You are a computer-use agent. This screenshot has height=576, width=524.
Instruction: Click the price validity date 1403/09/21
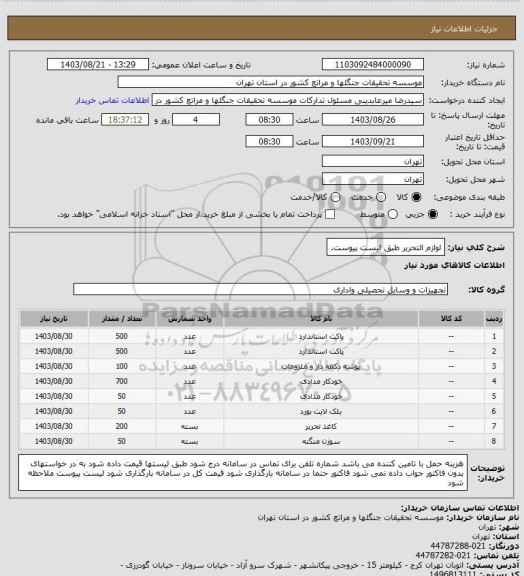pyautogui.click(x=373, y=141)
